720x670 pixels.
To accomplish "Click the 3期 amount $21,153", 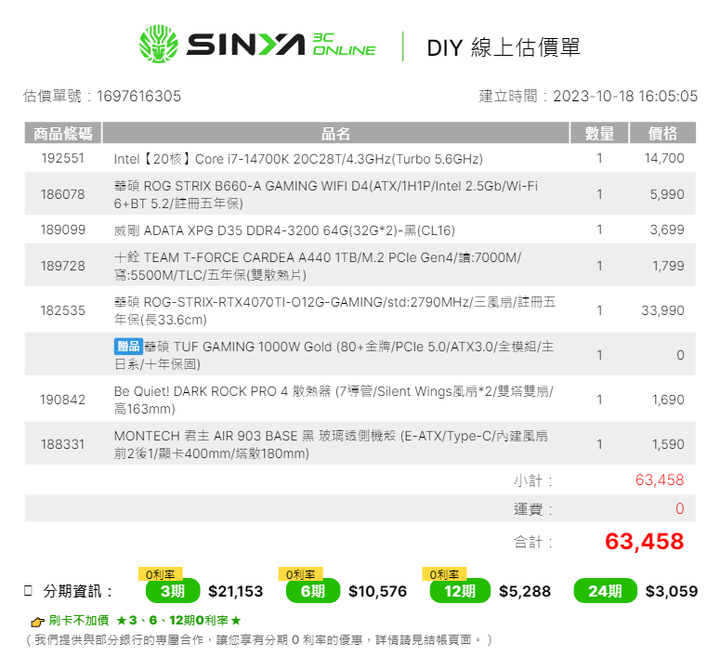I will [236, 591].
